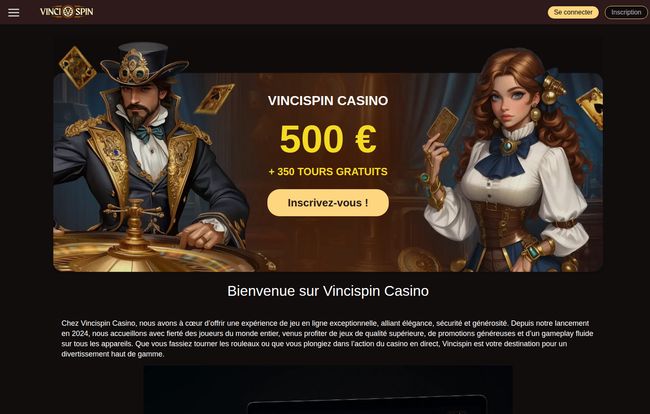Click the Chez Vincispin Casino intro paragraph
Viewport: 650px width, 414px height.
327,338
